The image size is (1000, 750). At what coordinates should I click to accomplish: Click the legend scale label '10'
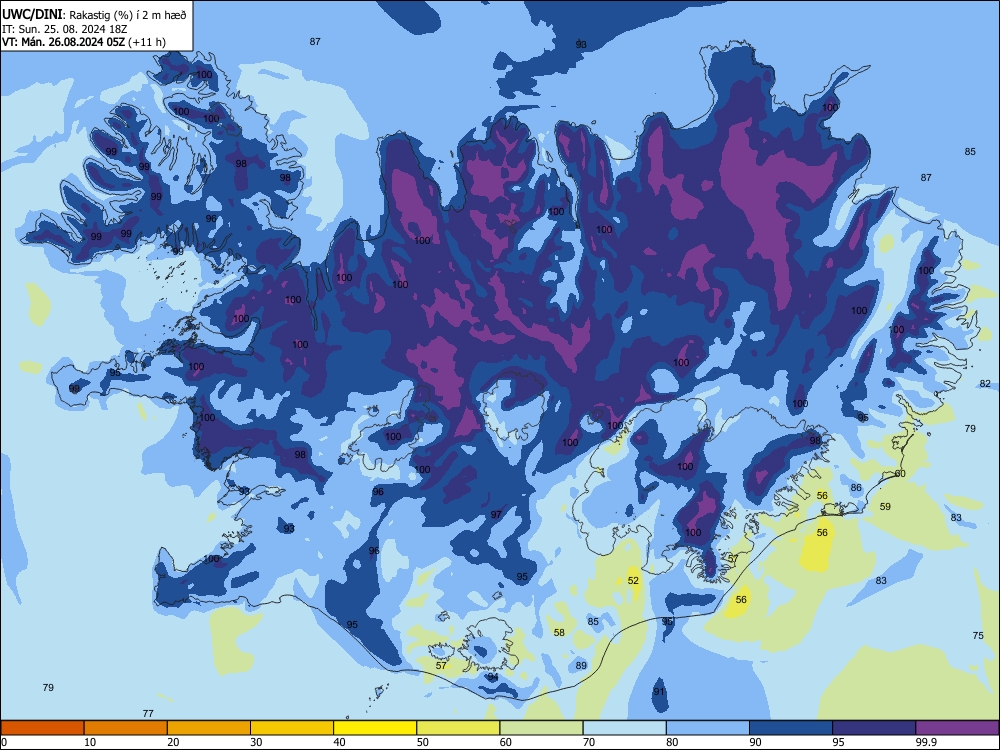90,742
